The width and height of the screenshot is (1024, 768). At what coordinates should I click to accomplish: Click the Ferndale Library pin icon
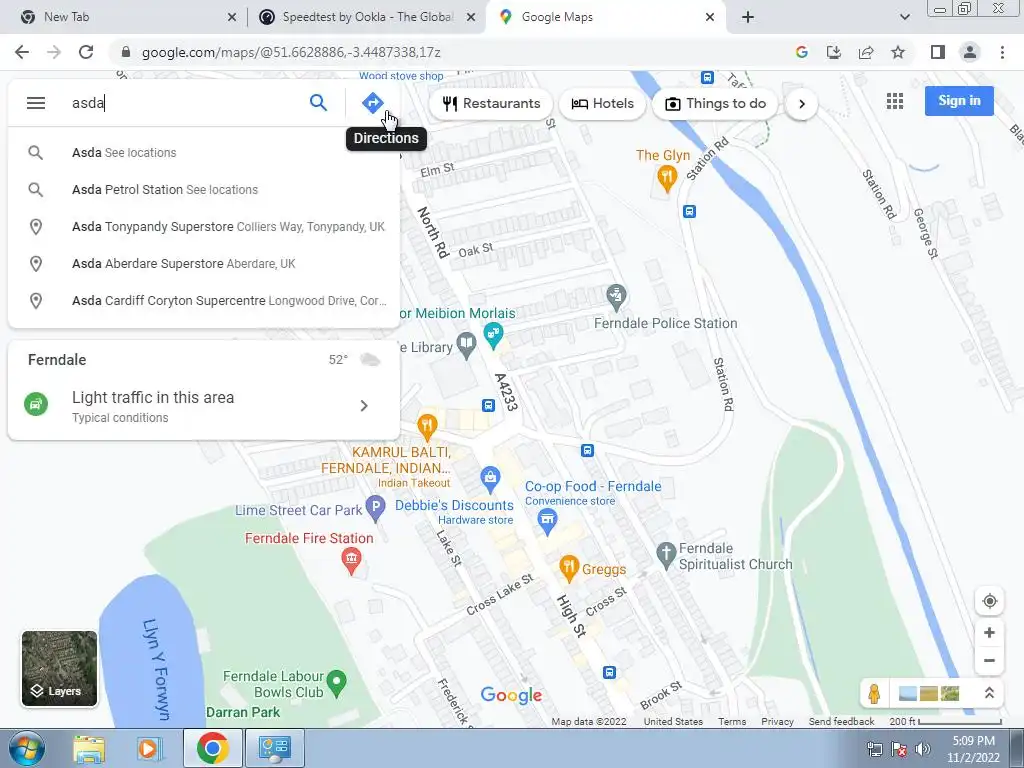(466, 345)
